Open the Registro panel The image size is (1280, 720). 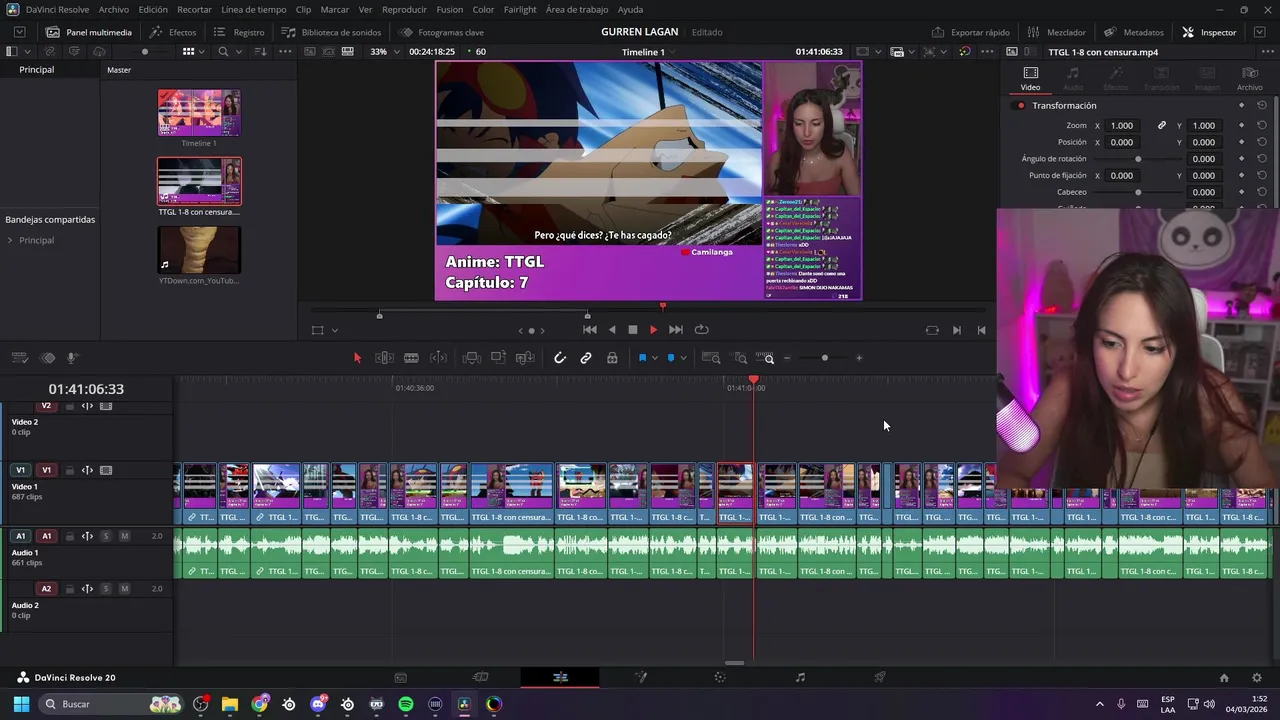(239, 32)
